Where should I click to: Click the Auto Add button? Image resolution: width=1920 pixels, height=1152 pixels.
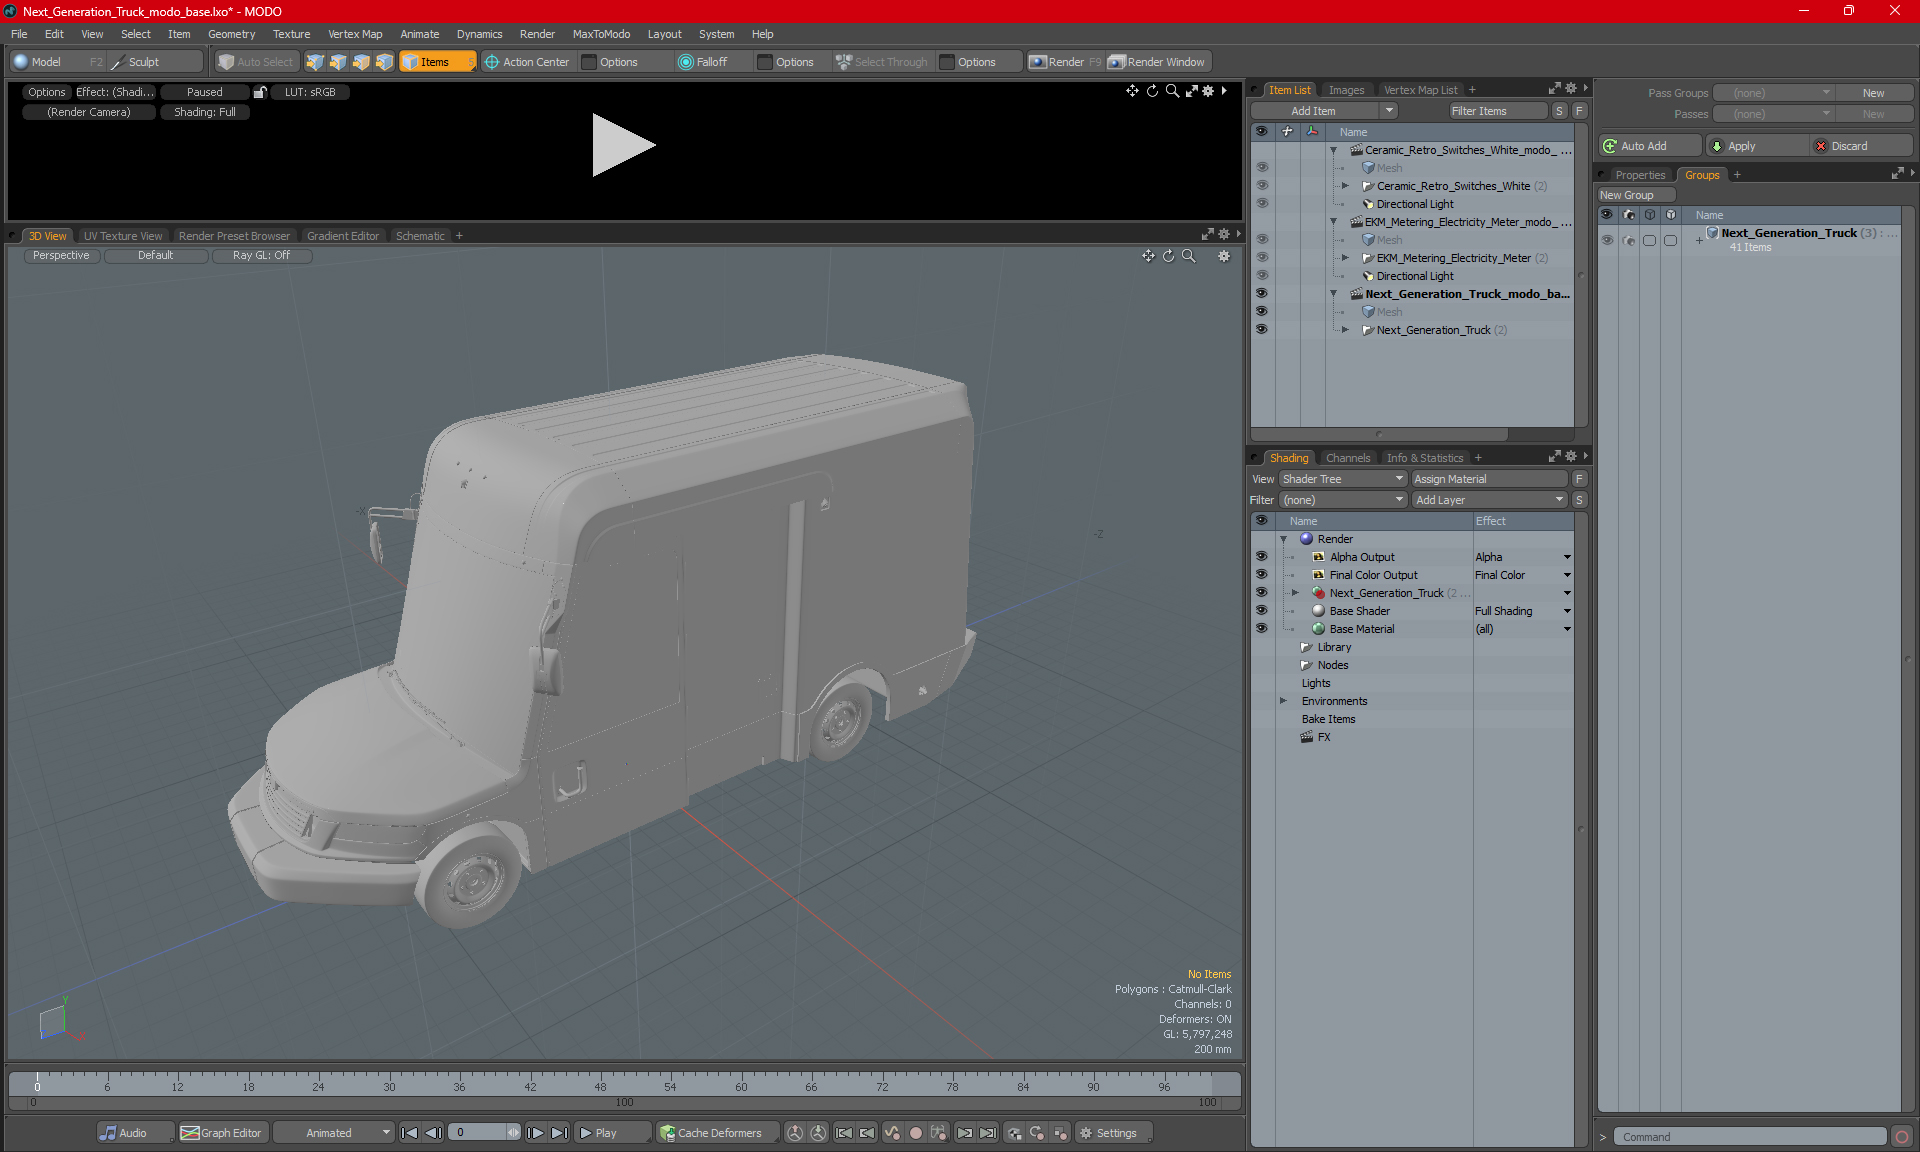pyautogui.click(x=1650, y=146)
